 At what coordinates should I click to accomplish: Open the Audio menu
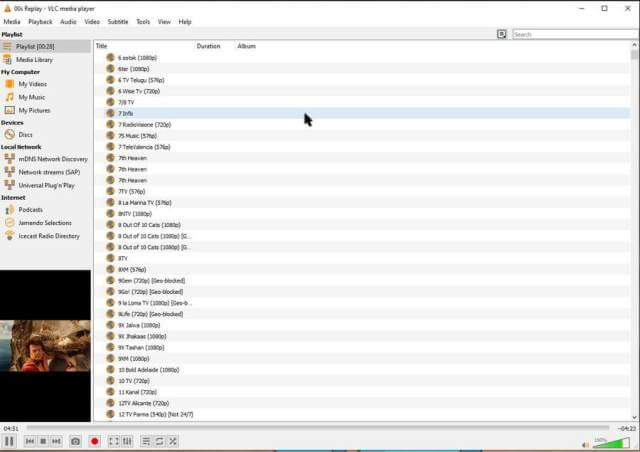click(68, 22)
